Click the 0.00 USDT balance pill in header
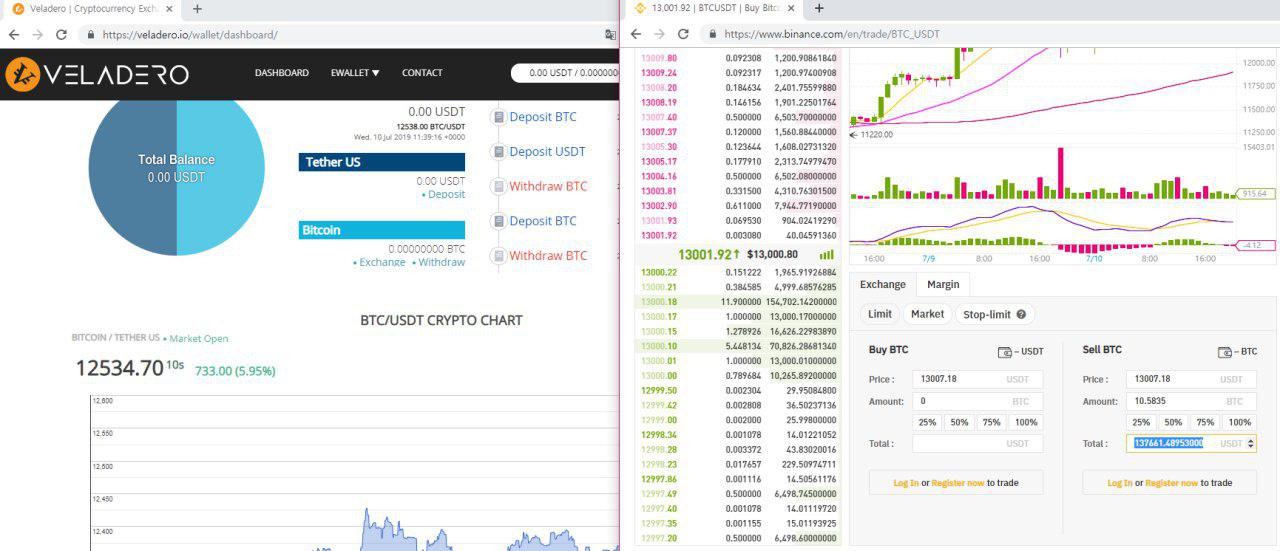Image resolution: width=1280 pixels, height=551 pixels. coord(566,73)
